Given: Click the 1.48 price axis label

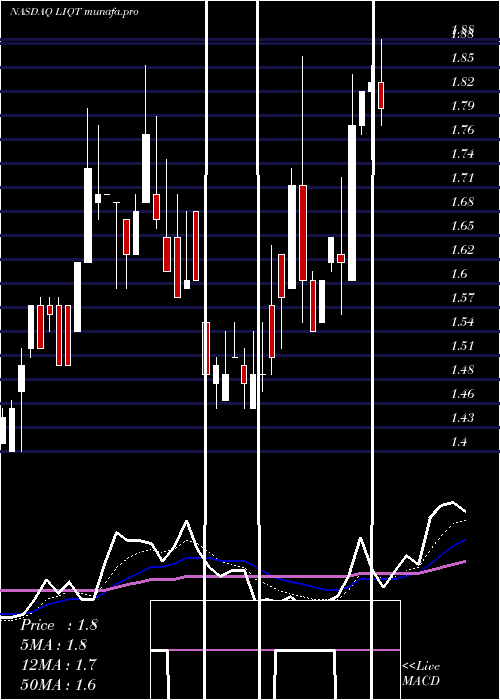Looking at the screenshot, I should coord(462,370).
